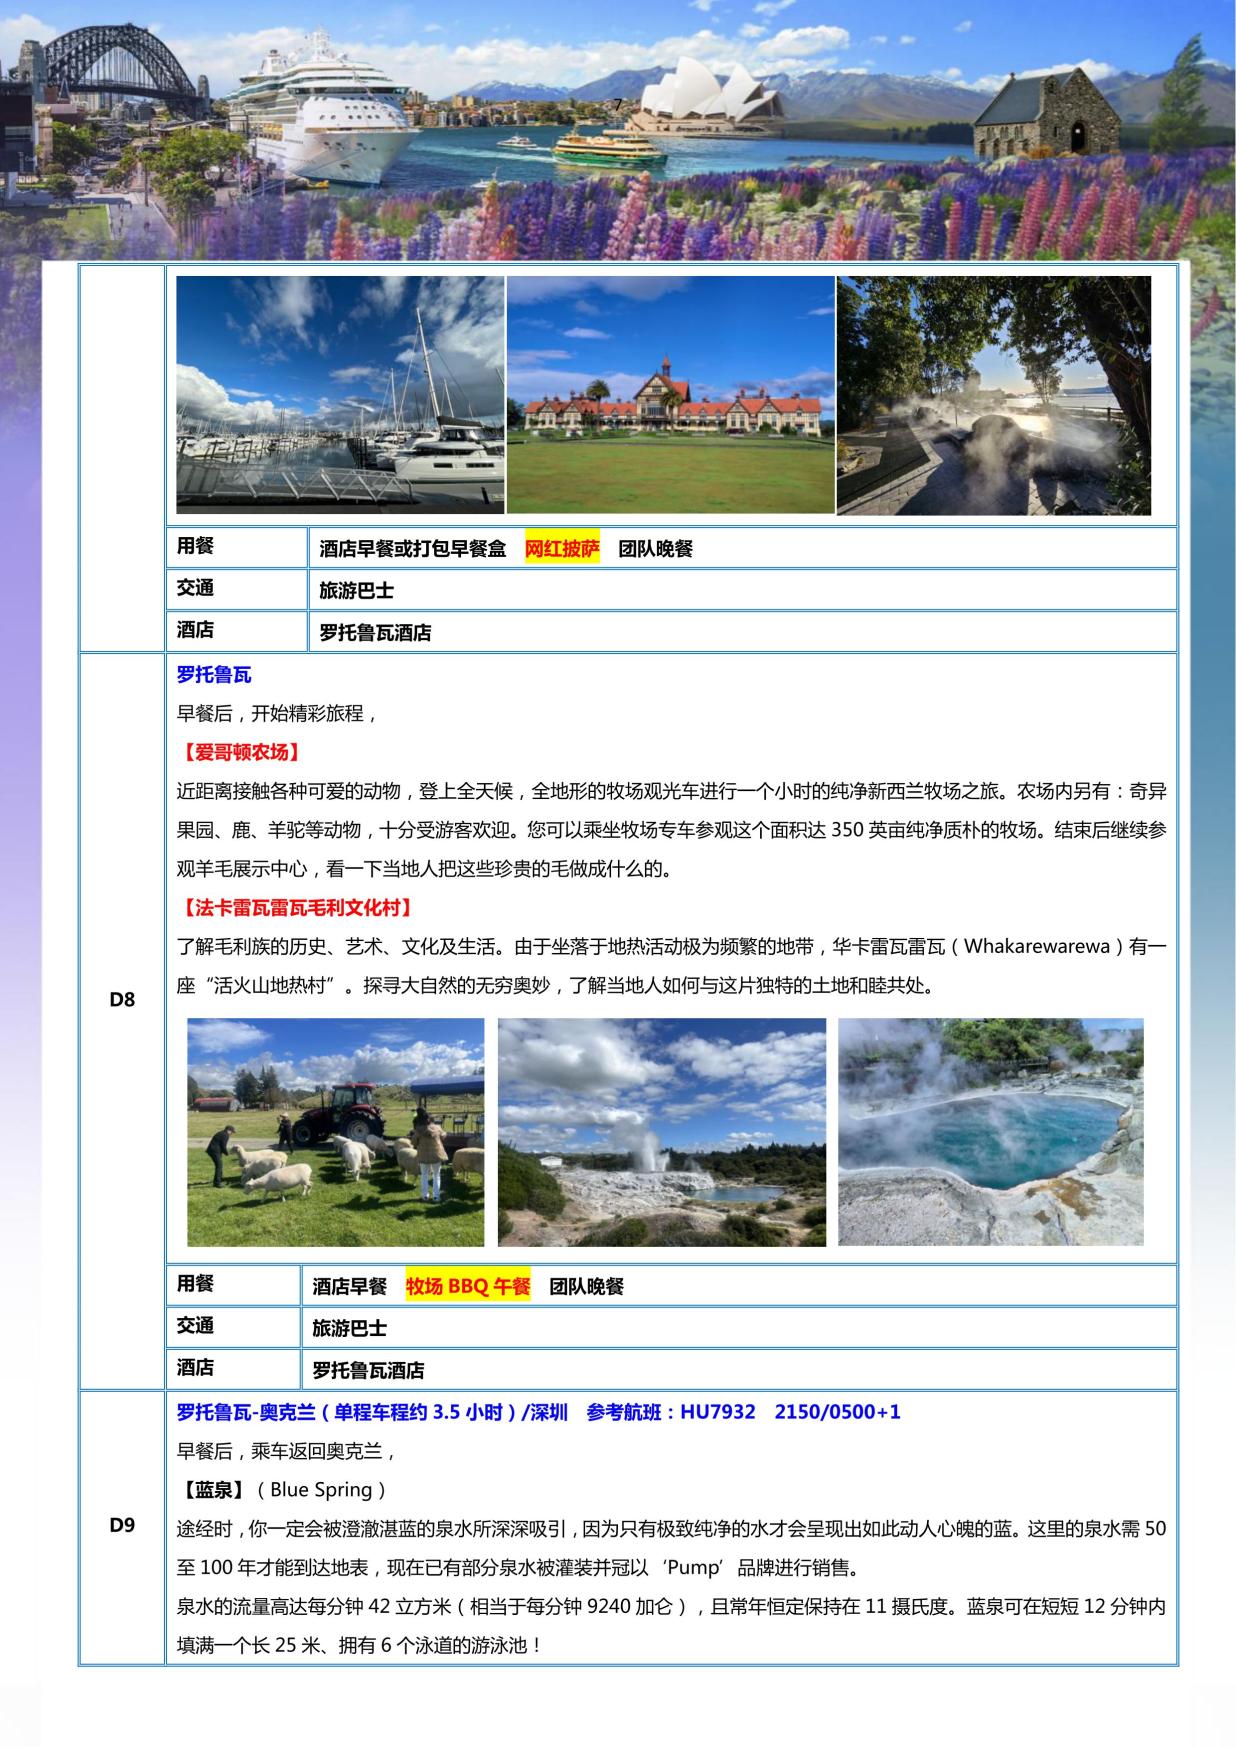Viewport: 1236px width, 1747px height.
Task: Click the HU7932 flight reference text
Action: point(717,1412)
